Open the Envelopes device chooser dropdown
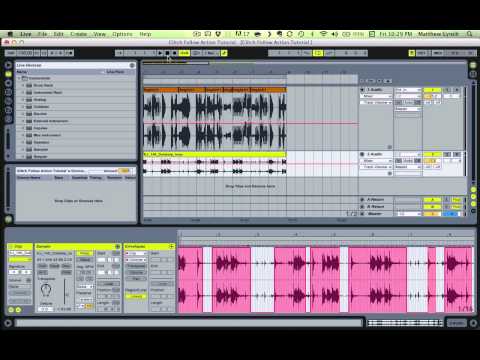The image size is (480, 360). pos(136,253)
